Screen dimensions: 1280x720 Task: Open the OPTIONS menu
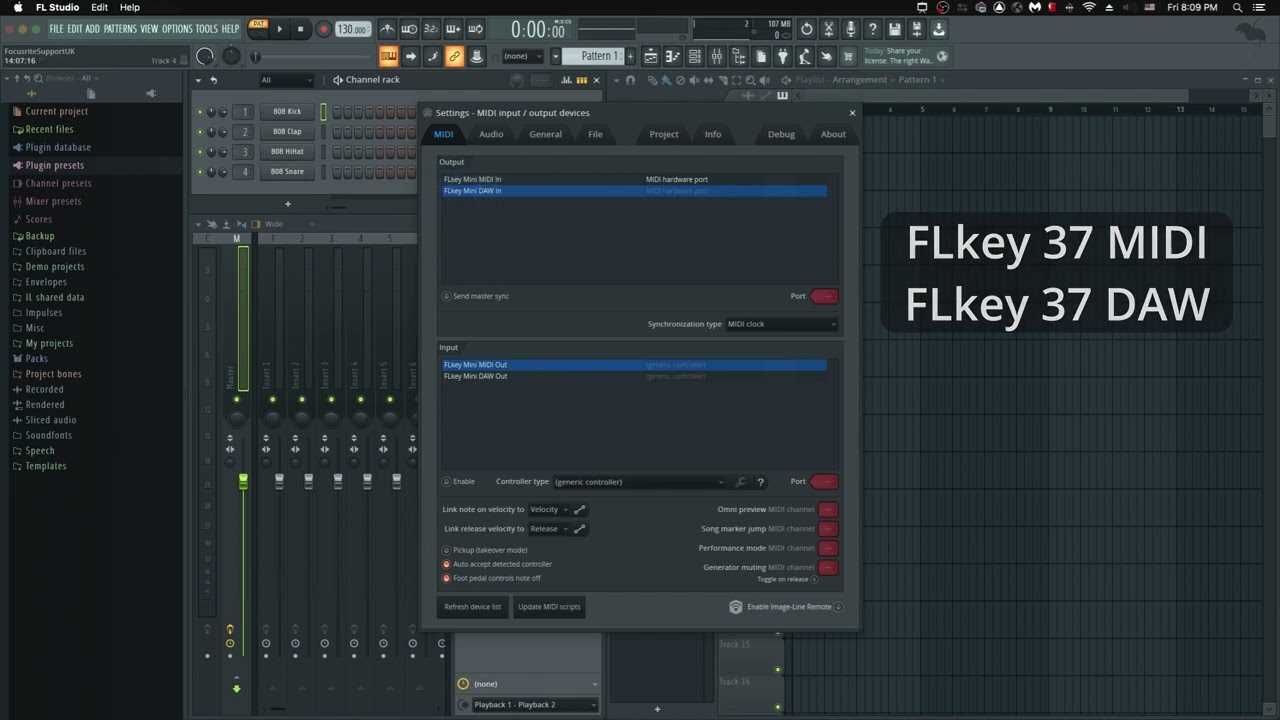[x=176, y=29]
